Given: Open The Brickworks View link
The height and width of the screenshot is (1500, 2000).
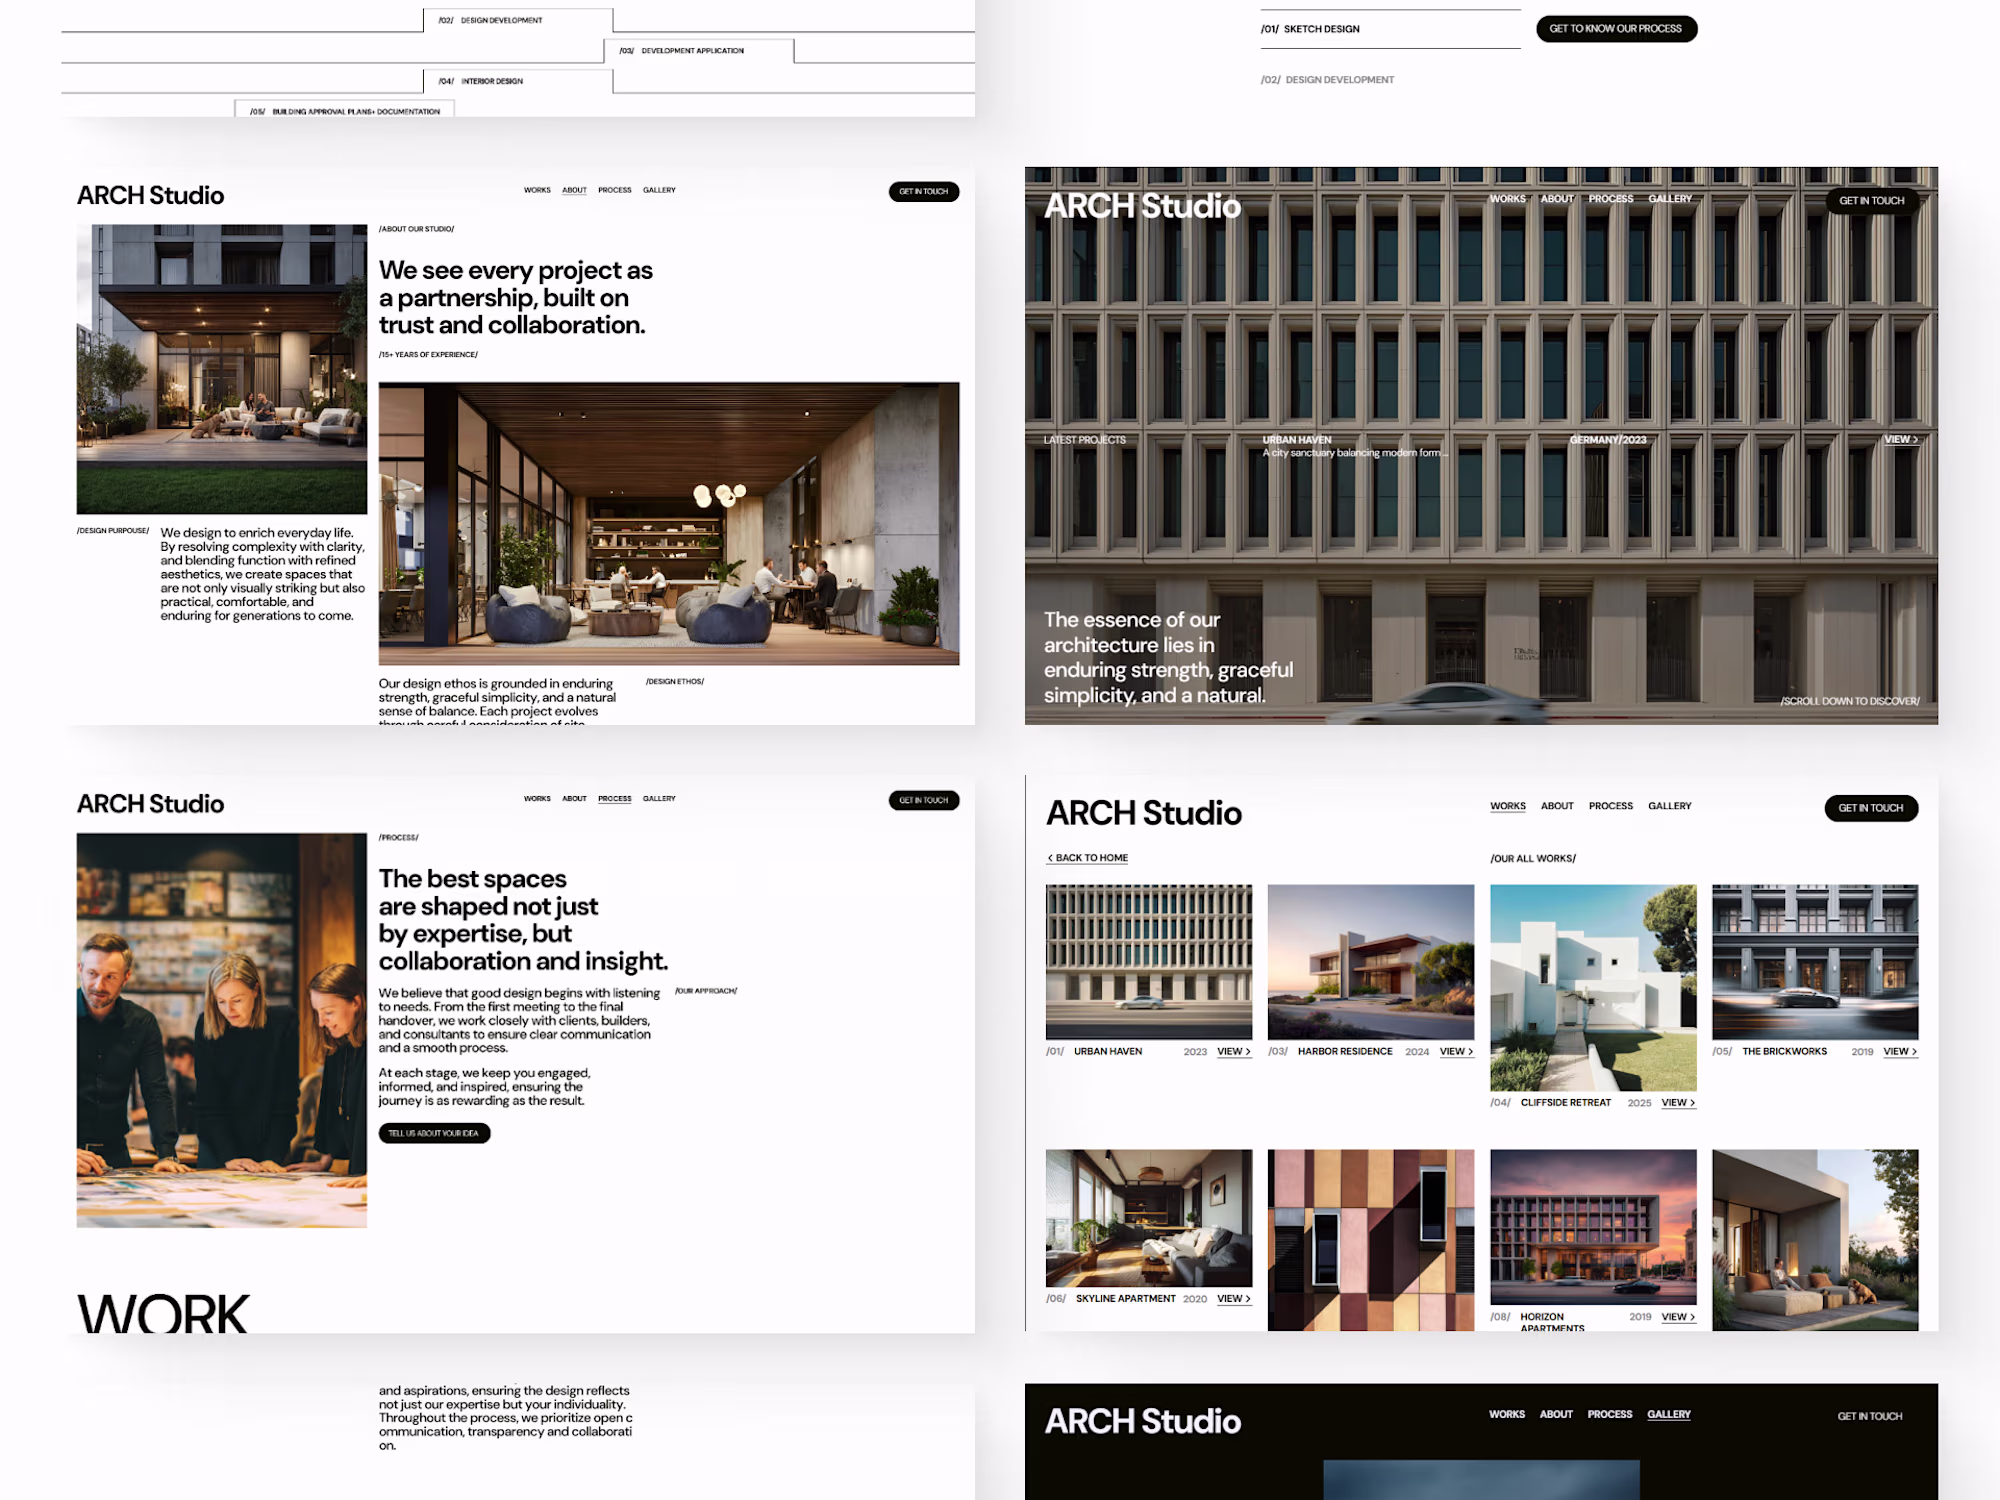Looking at the screenshot, I should tap(1899, 1052).
